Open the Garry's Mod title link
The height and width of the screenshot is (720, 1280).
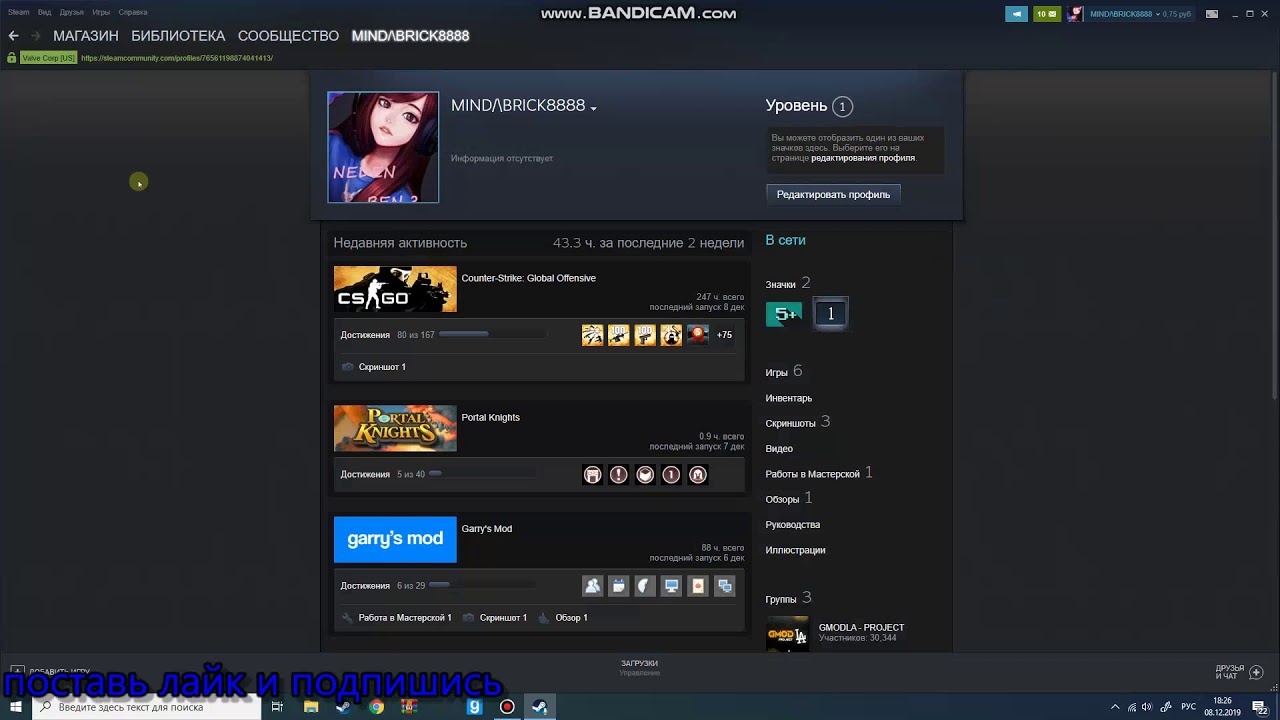click(486, 528)
